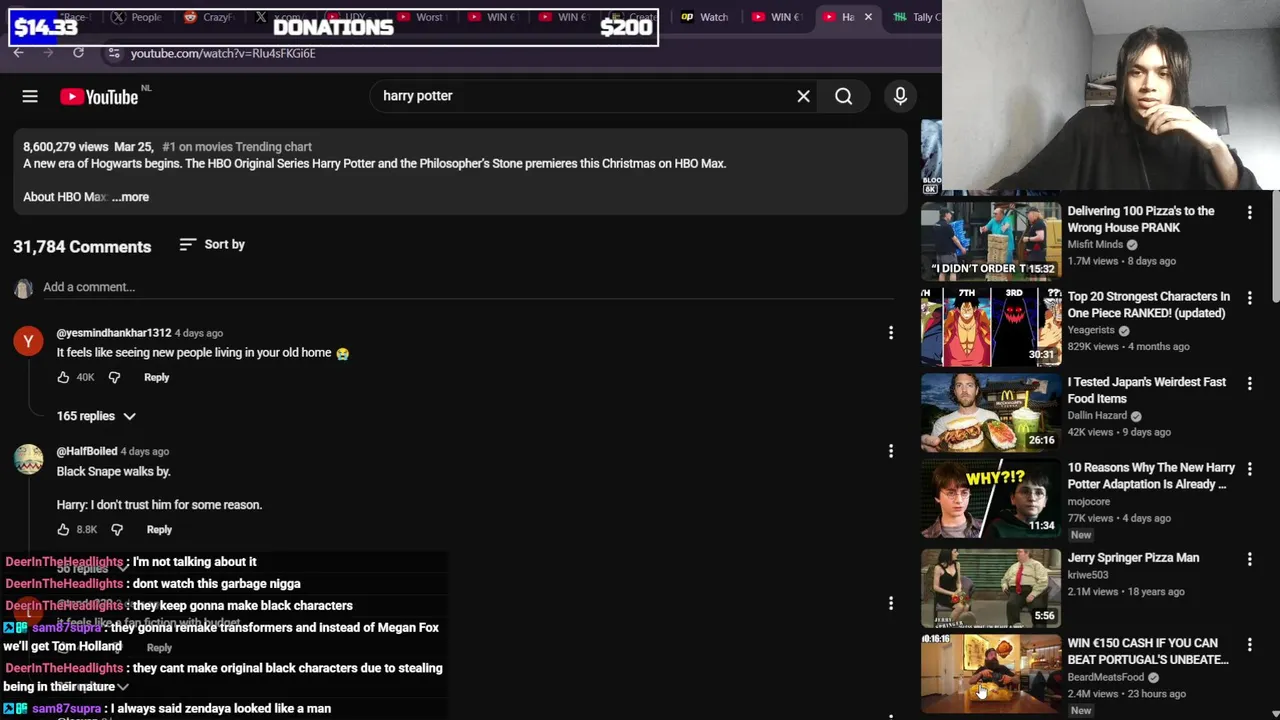The image size is (1280, 720).
Task: Click the browser back arrow
Action: click(18, 53)
